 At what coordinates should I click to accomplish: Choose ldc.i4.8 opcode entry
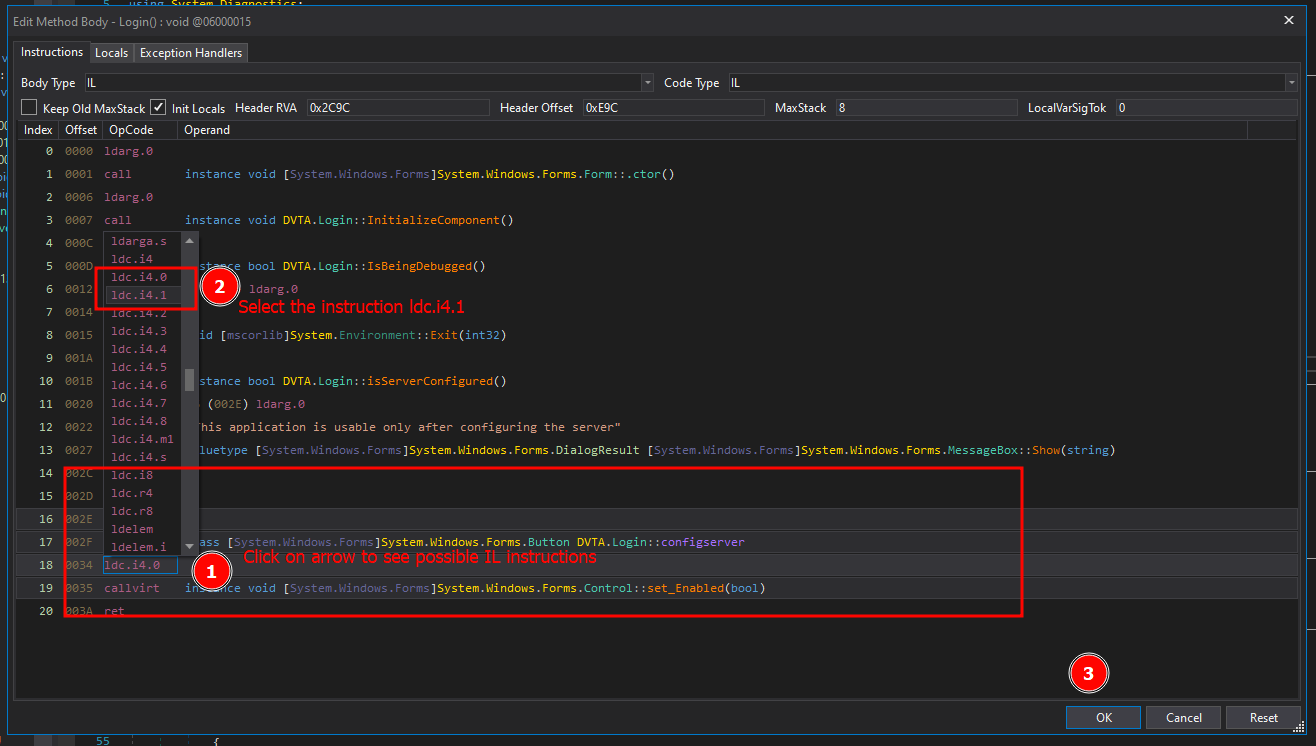[x=143, y=421]
